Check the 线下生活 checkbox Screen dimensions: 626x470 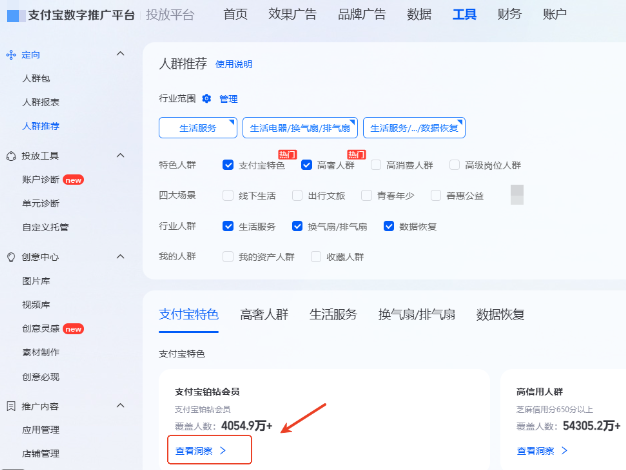(228, 196)
